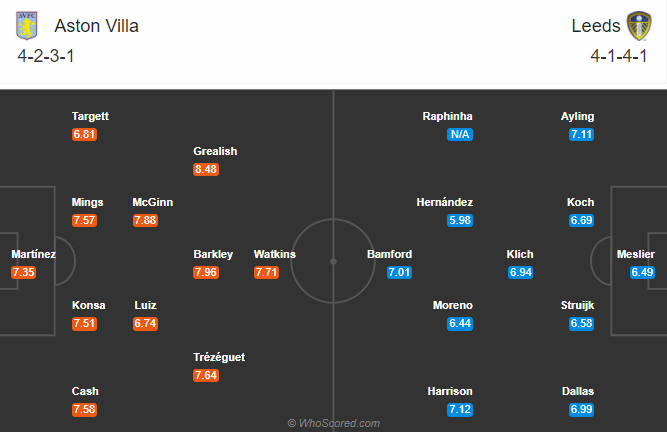Open the Aston Villa team name link

pyautogui.click(x=96, y=26)
